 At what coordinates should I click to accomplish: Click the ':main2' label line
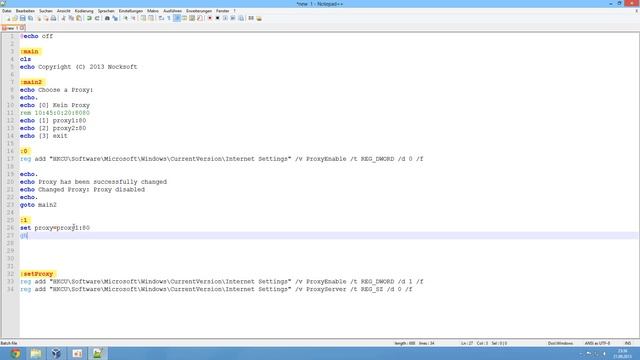click(32, 82)
